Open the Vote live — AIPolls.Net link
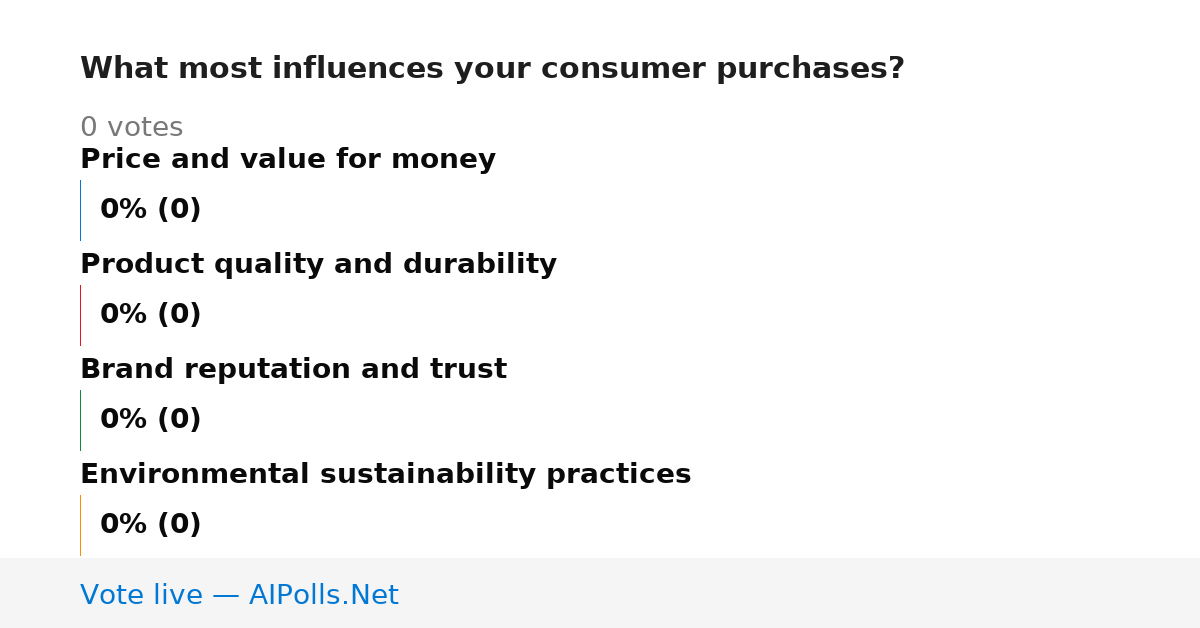Image resolution: width=1200 pixels, height=628 pixels. pyautogui.click(x=239, y=596)
